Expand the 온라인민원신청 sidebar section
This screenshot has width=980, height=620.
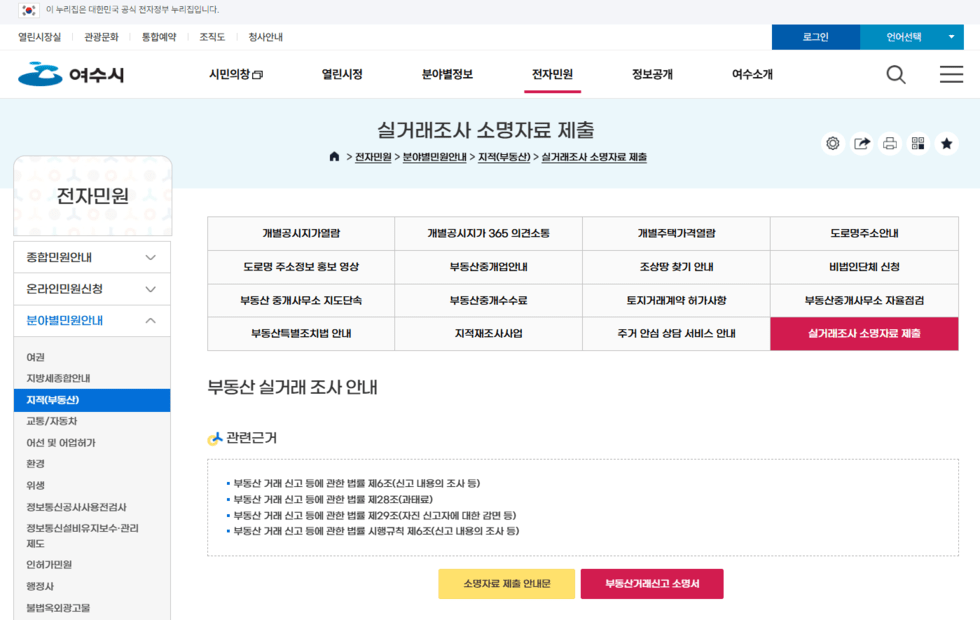click(x=92, y=289)
